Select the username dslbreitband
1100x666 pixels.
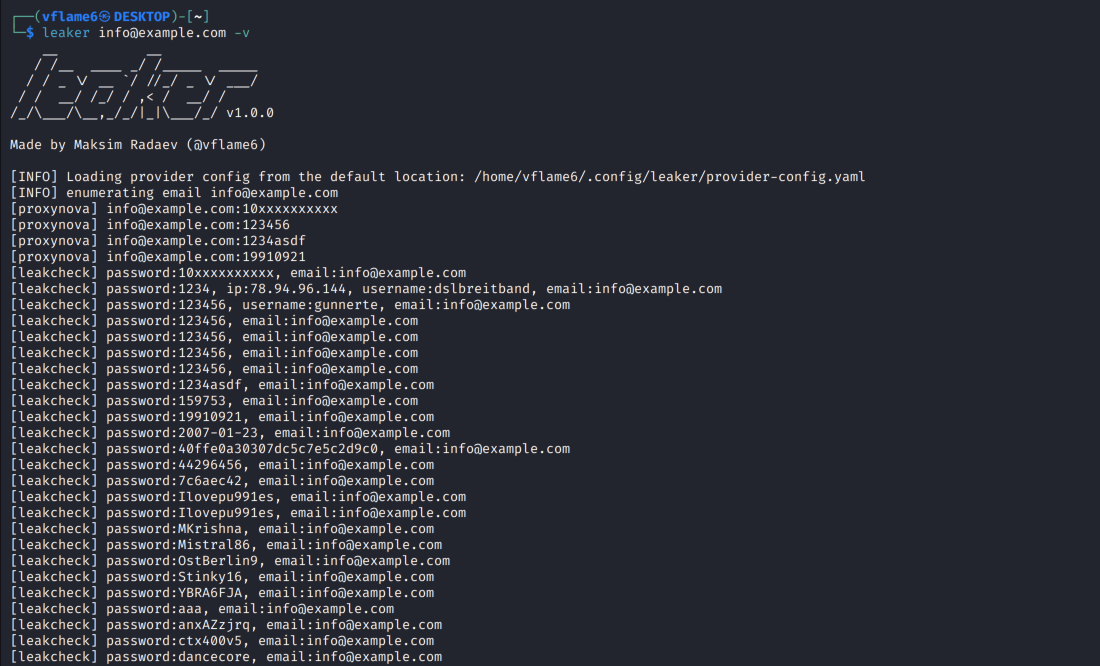[x=482, y=289]
